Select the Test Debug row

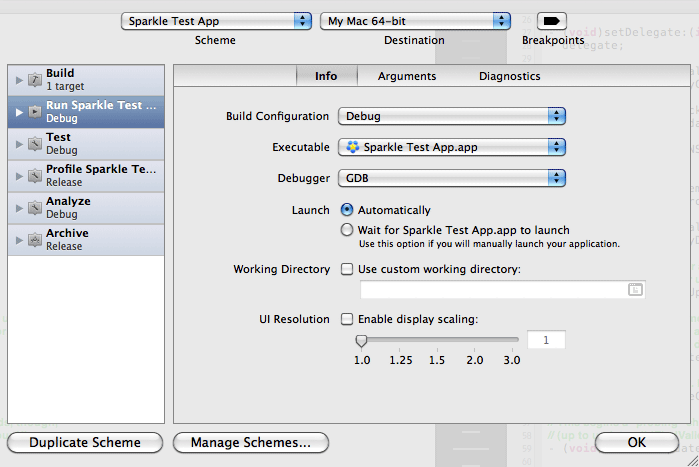click(86, 144)
